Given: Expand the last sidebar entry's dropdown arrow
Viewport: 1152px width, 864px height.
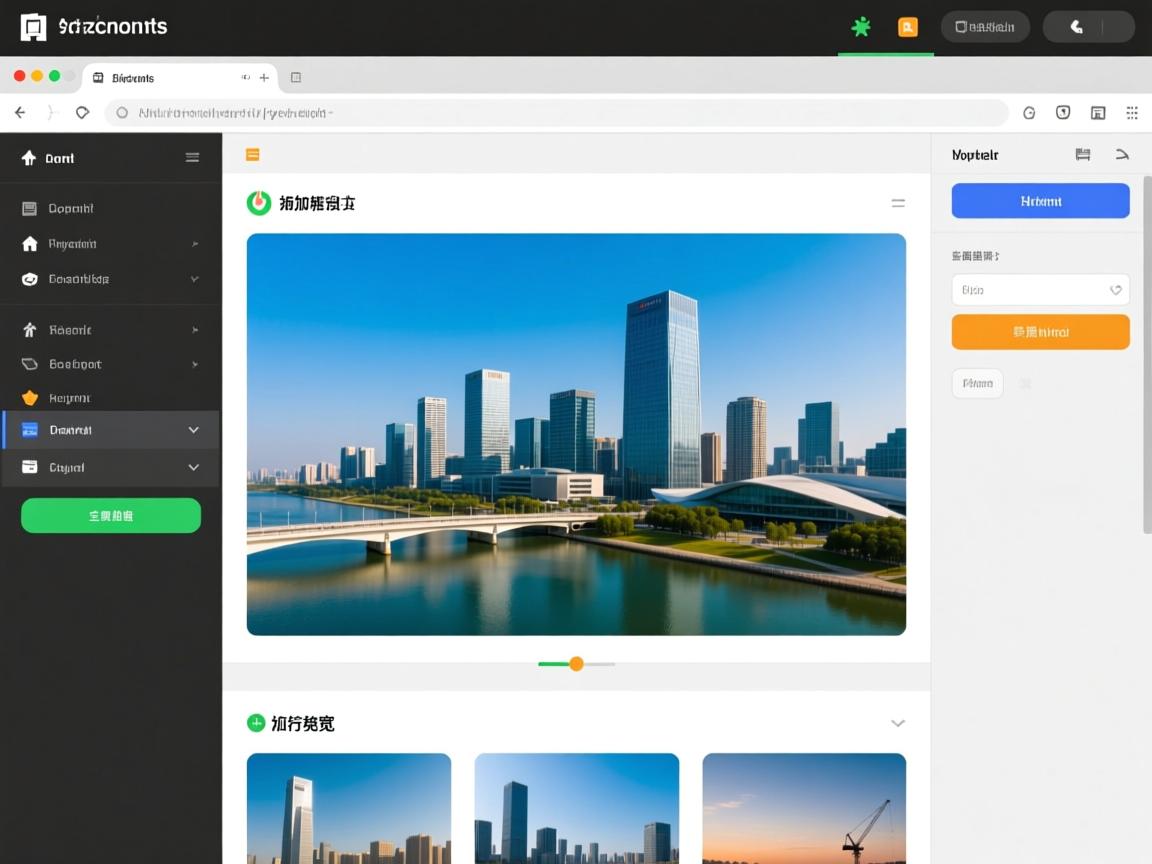Looking at the screenshot, I should click(x=193, y=467).
